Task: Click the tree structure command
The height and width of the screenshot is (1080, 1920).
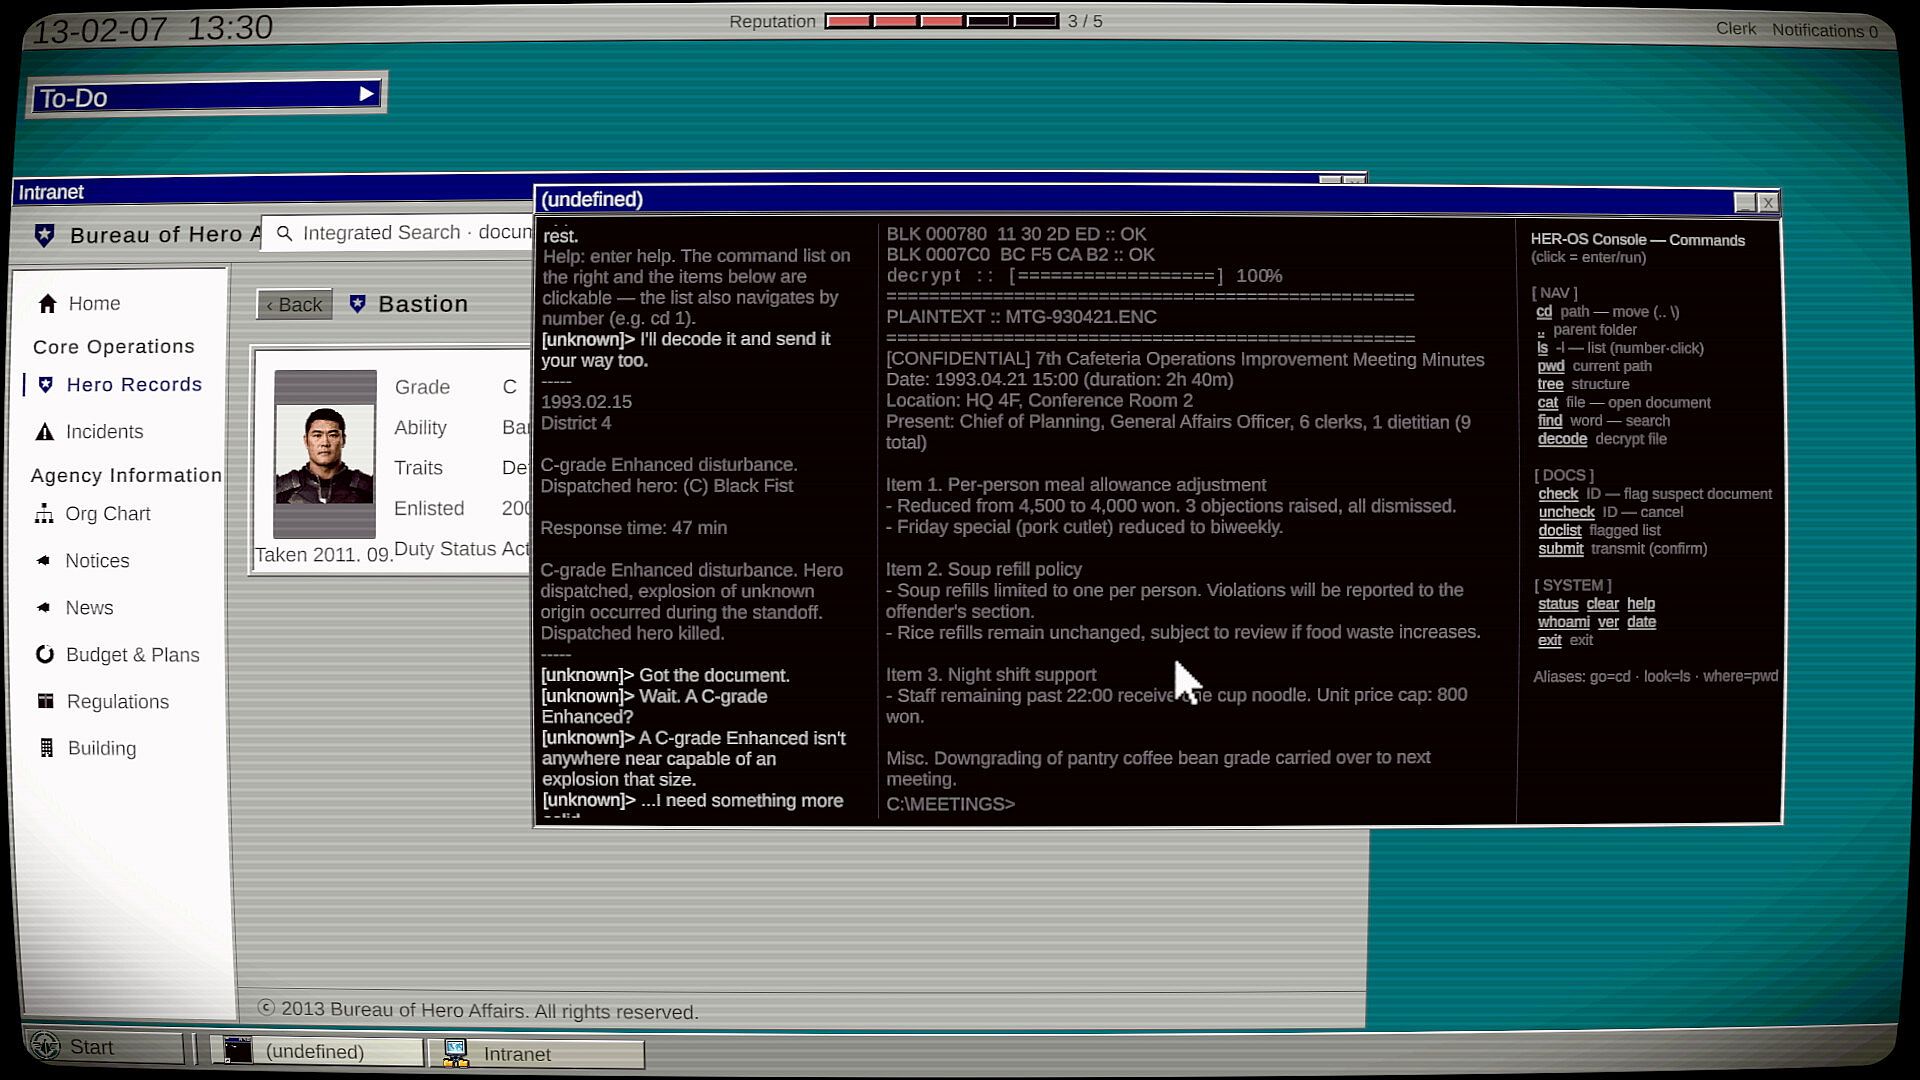Action: [x=1550, y=384]
